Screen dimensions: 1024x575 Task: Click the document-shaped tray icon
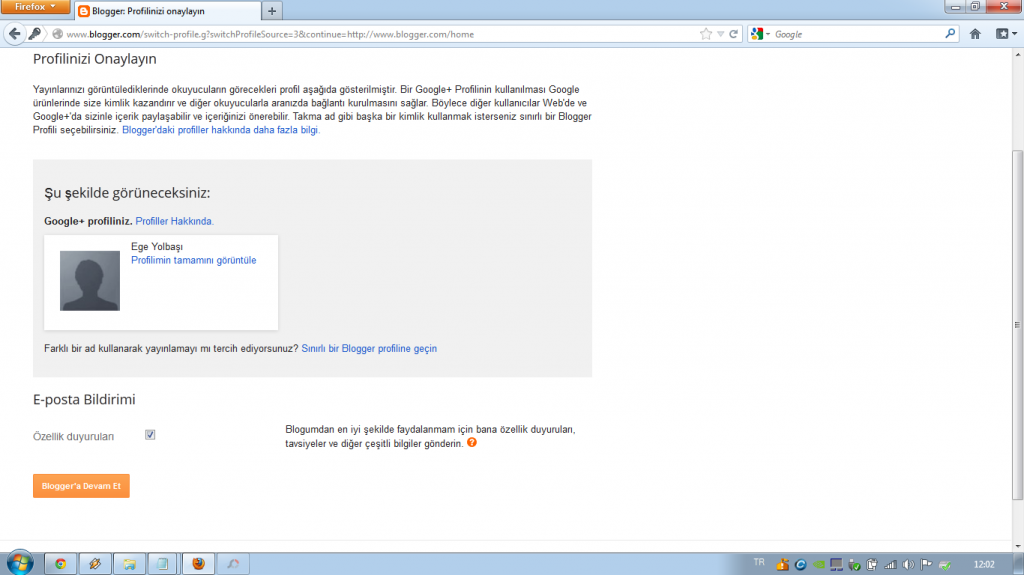[x=872, y=565]
